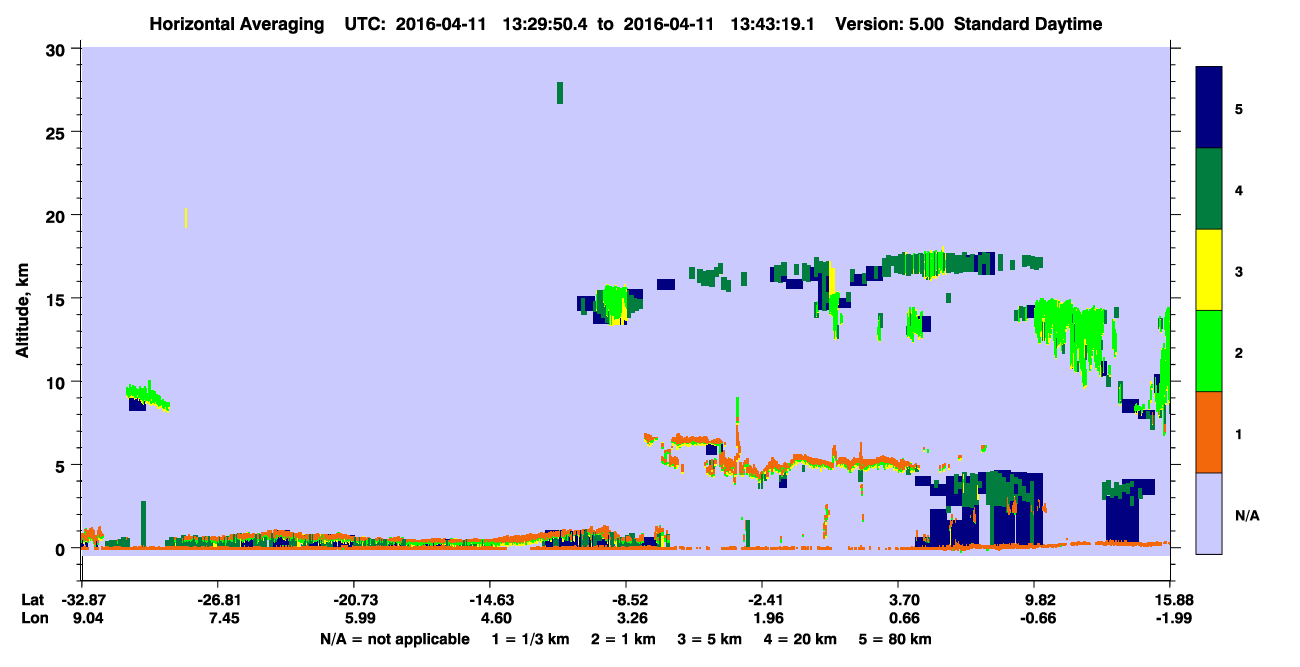Click the altitude tick label 10
1300x667 pixels.
click(x=58, y=382)
